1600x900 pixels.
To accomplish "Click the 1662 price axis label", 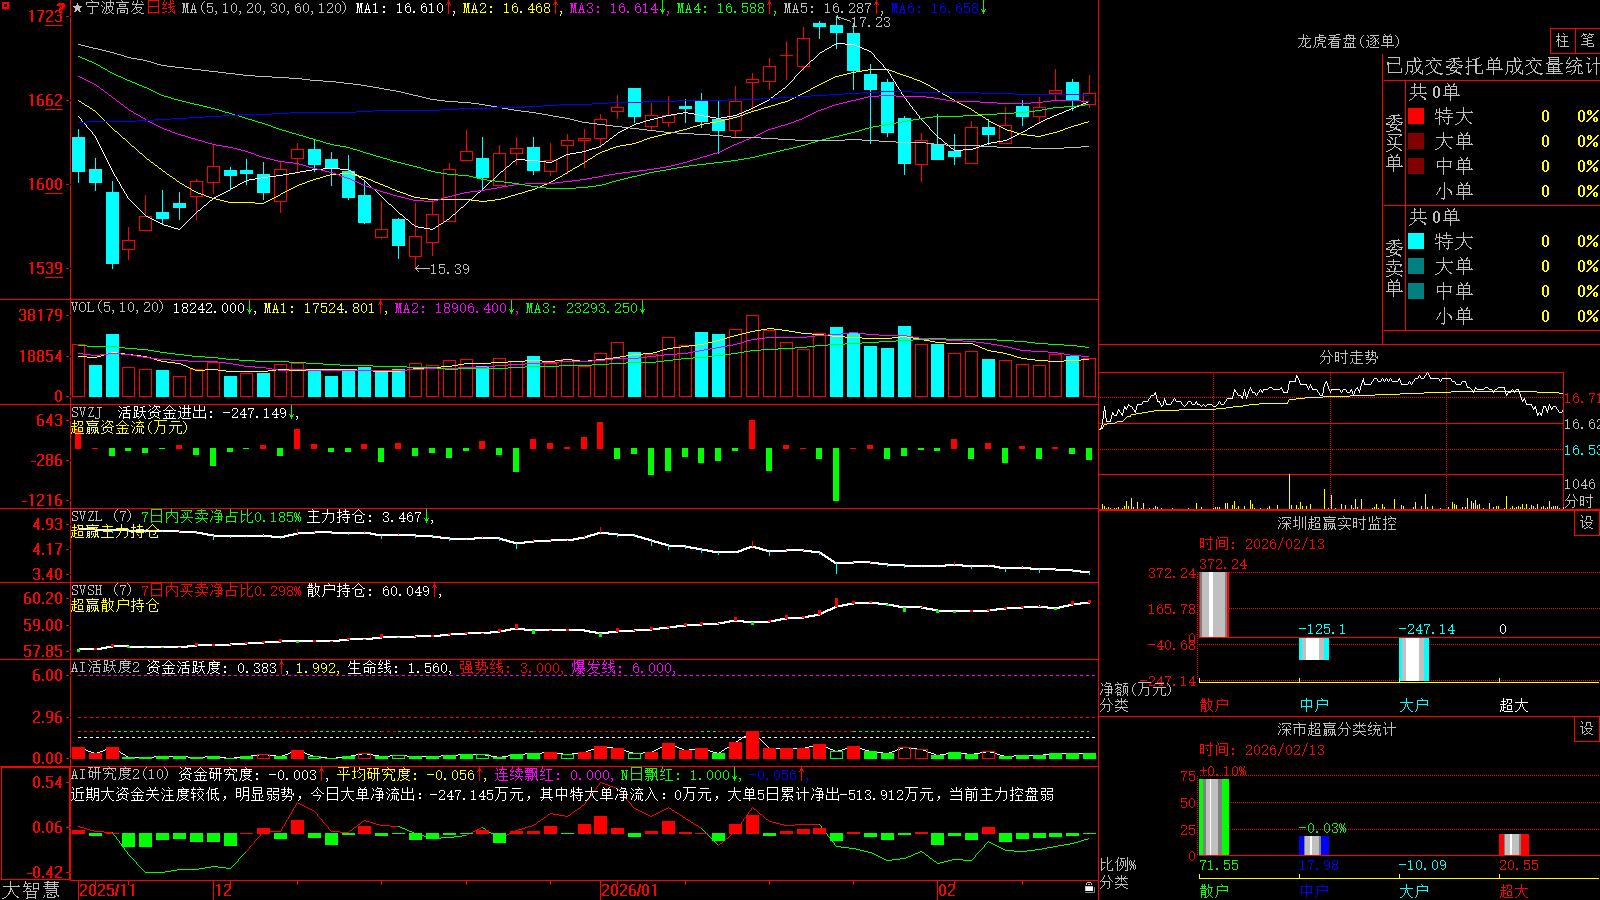I will click(x=45, y=100).
